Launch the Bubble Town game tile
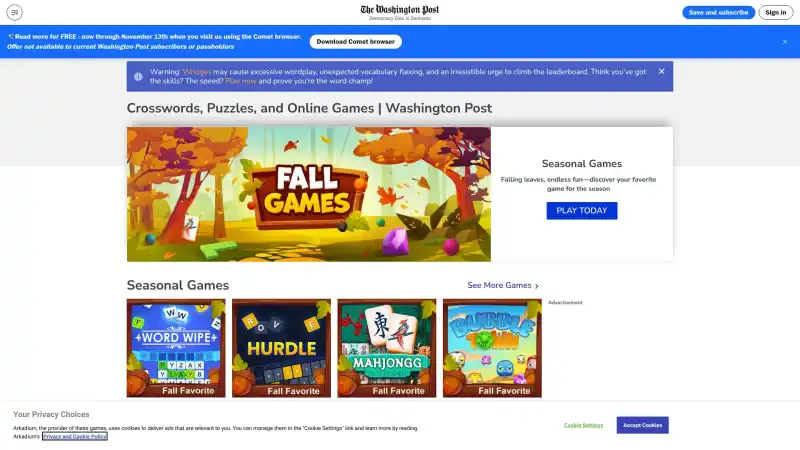The height and width of the screenshot is (450, 800). pyautogui.click(x=492, y=348)
